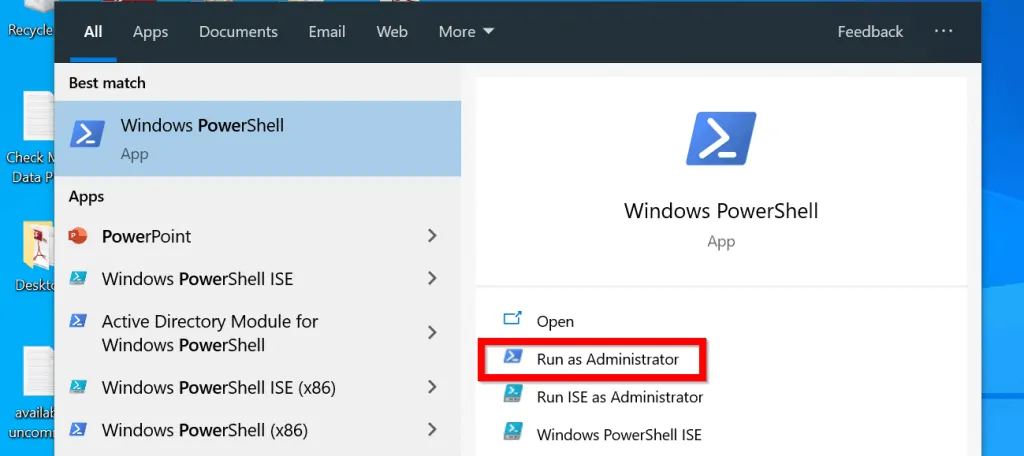
Task: Select Active Directory Module for Windows PowerShell
Action: (210, 333)
